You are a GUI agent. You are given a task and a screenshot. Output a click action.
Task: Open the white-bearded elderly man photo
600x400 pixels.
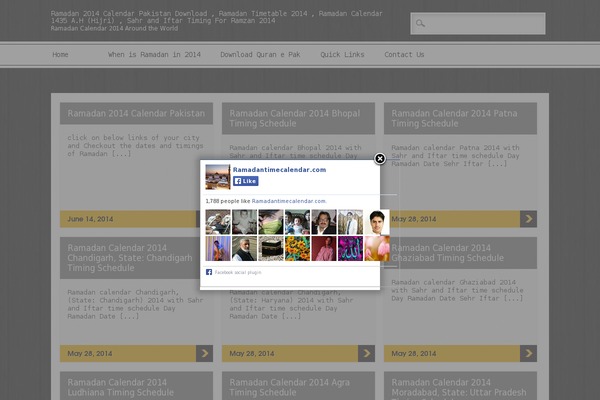coord(245,248)
